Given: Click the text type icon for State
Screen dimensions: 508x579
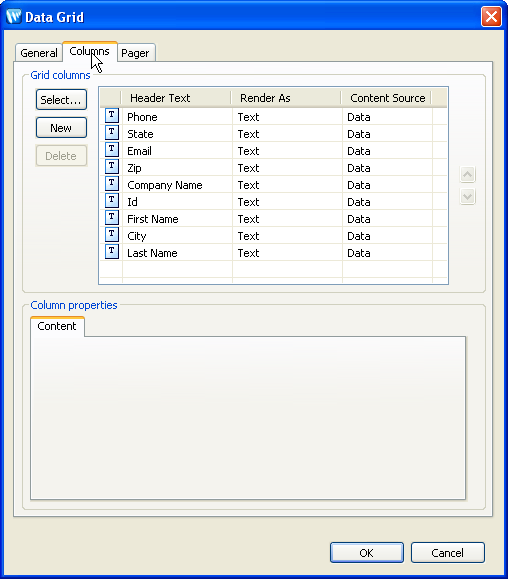Looking at the screenshot, I should 111,133.
